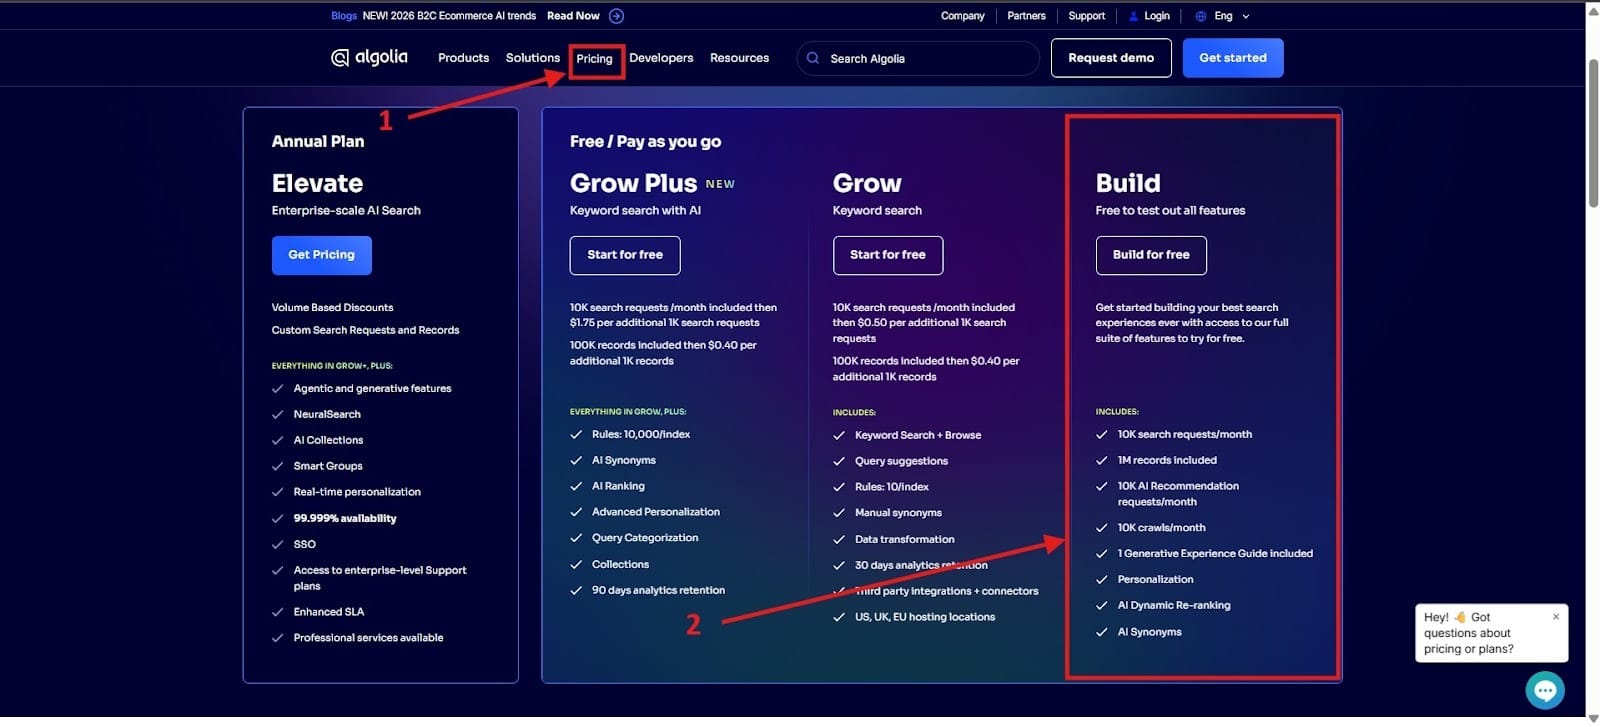Click Data transformation feature text
Image resolution: width=1600 pixels, height=727 pixels.
click(905, 539)
